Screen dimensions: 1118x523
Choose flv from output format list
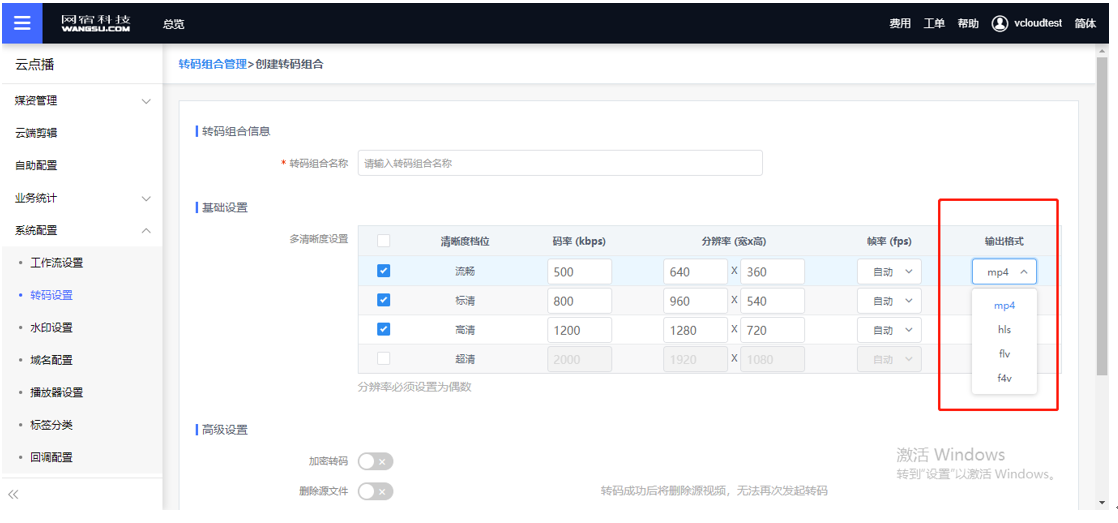[x=1004, y=354]
